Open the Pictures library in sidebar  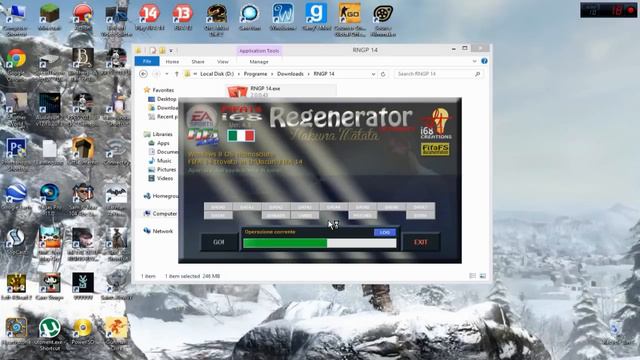[162, 169]
